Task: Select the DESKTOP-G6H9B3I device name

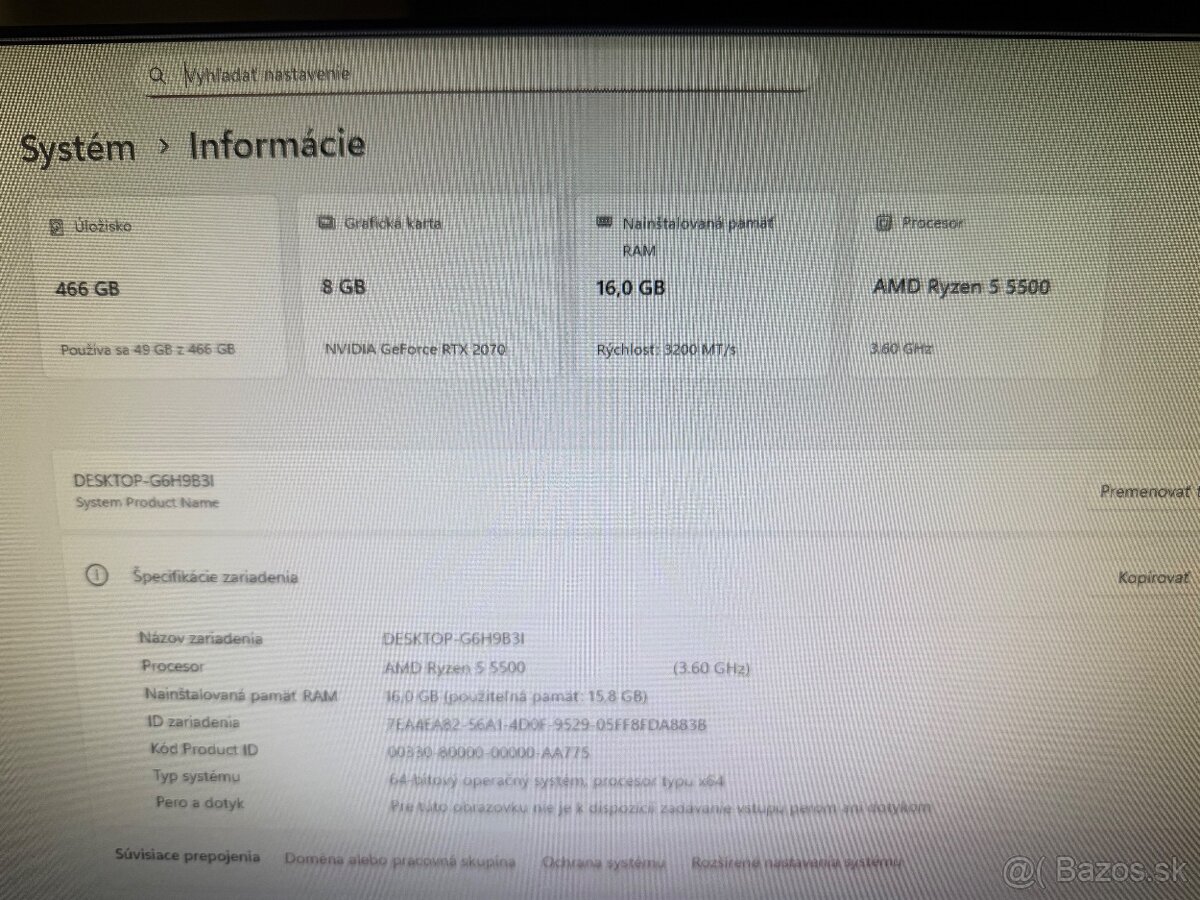Action: (x=145, y=481)
